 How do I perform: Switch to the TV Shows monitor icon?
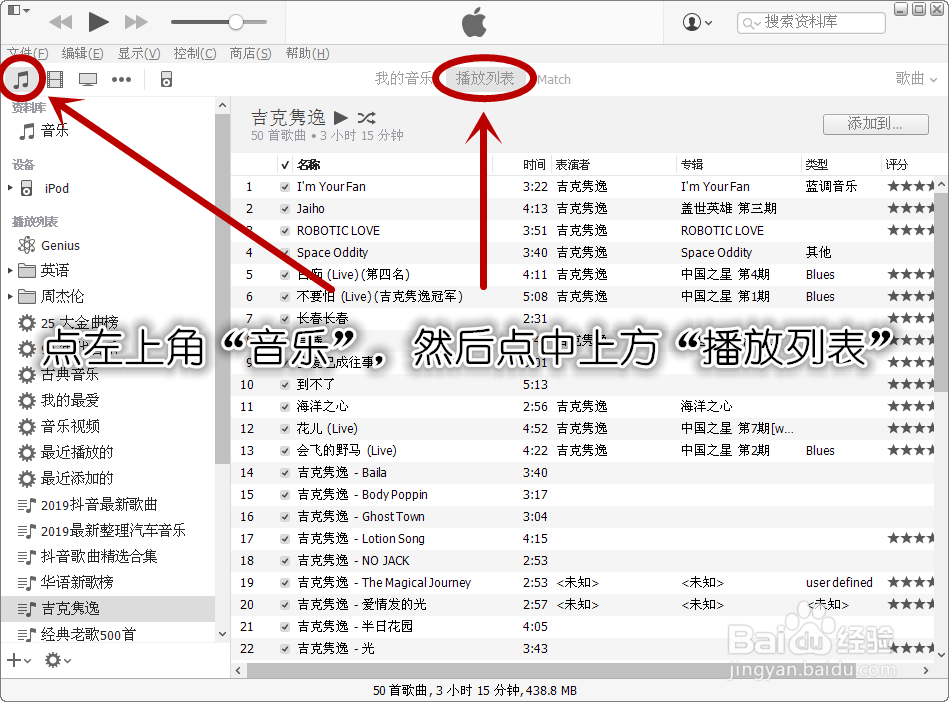(88, 79)
